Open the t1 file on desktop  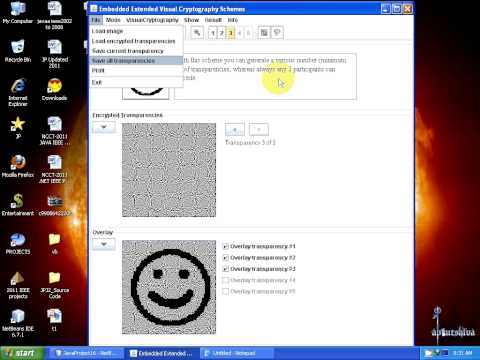[x=54, y=319]
